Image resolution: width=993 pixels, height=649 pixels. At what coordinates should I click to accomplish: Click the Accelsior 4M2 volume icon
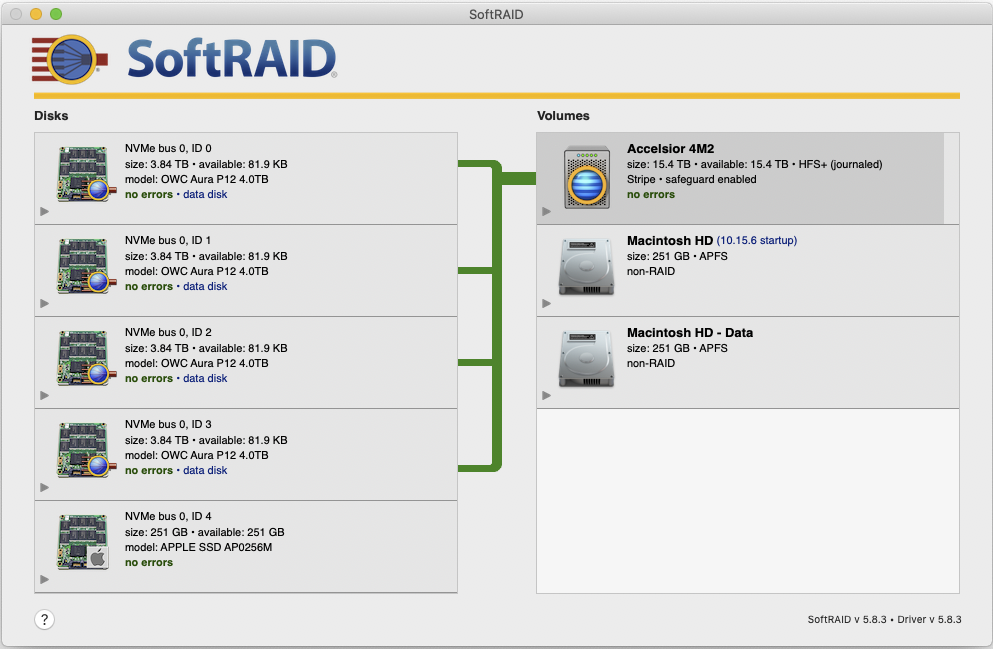[586, 178]
